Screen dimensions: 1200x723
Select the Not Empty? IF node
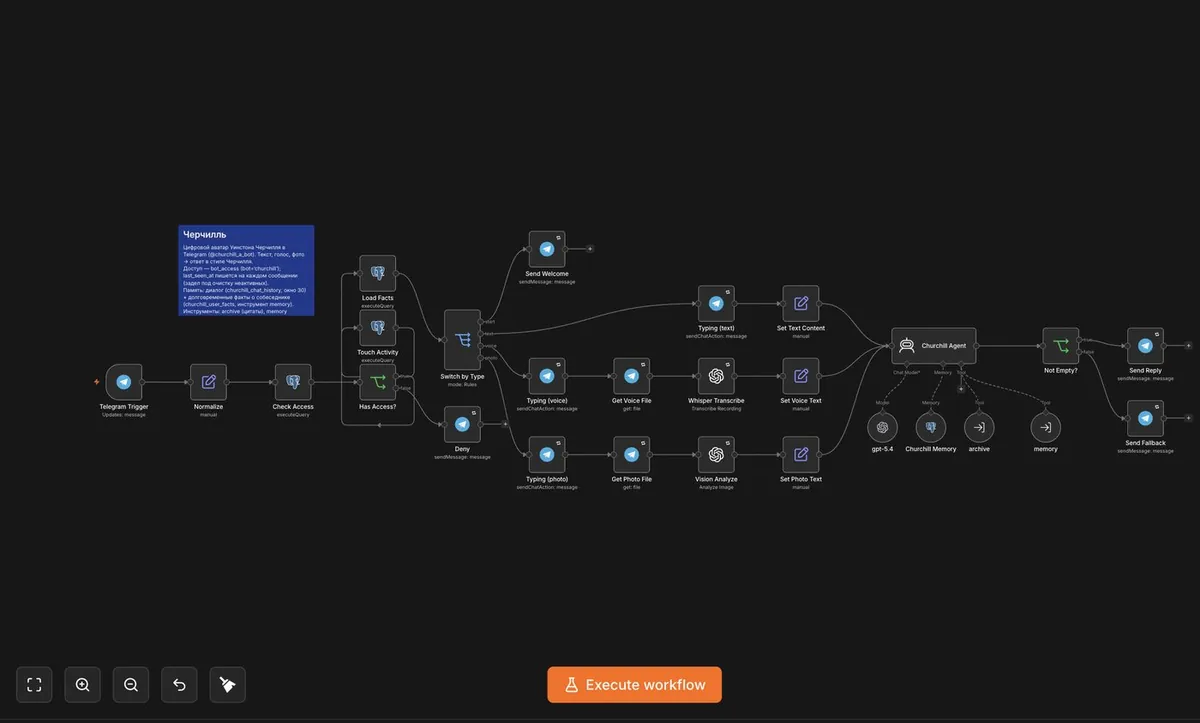[x=1061, y=346]
